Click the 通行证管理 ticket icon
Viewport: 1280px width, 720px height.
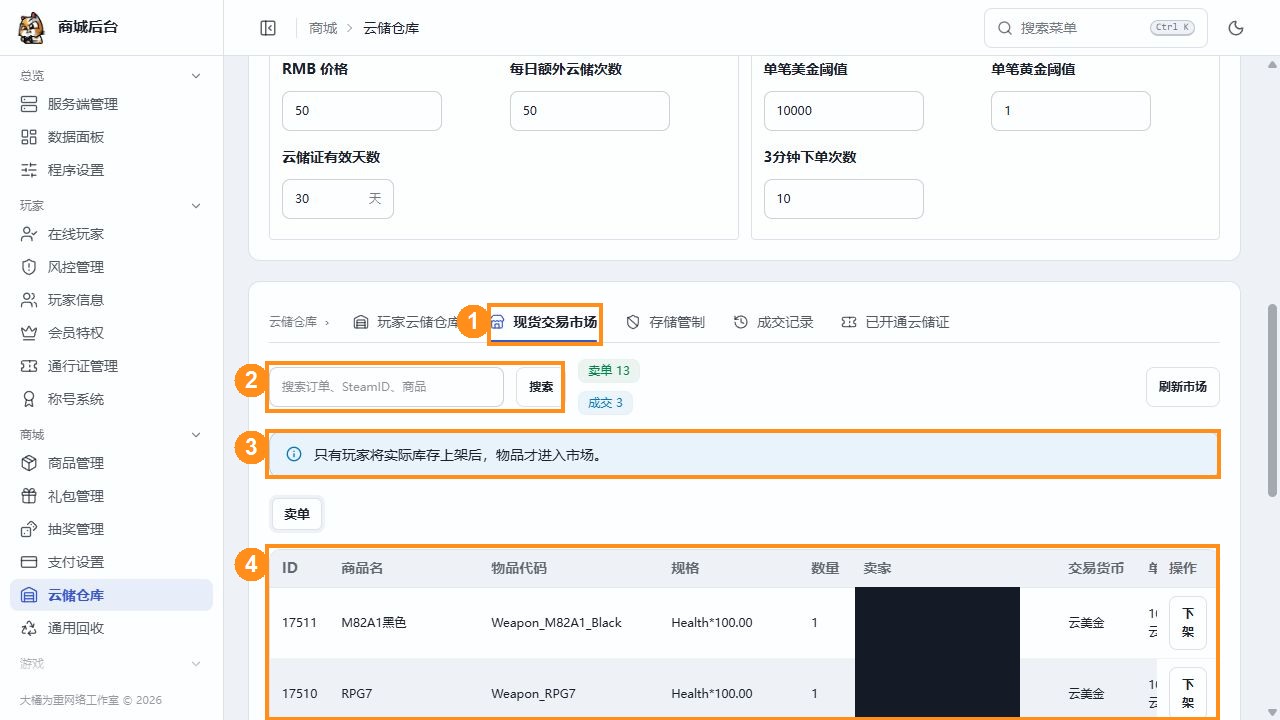[29, 366]
